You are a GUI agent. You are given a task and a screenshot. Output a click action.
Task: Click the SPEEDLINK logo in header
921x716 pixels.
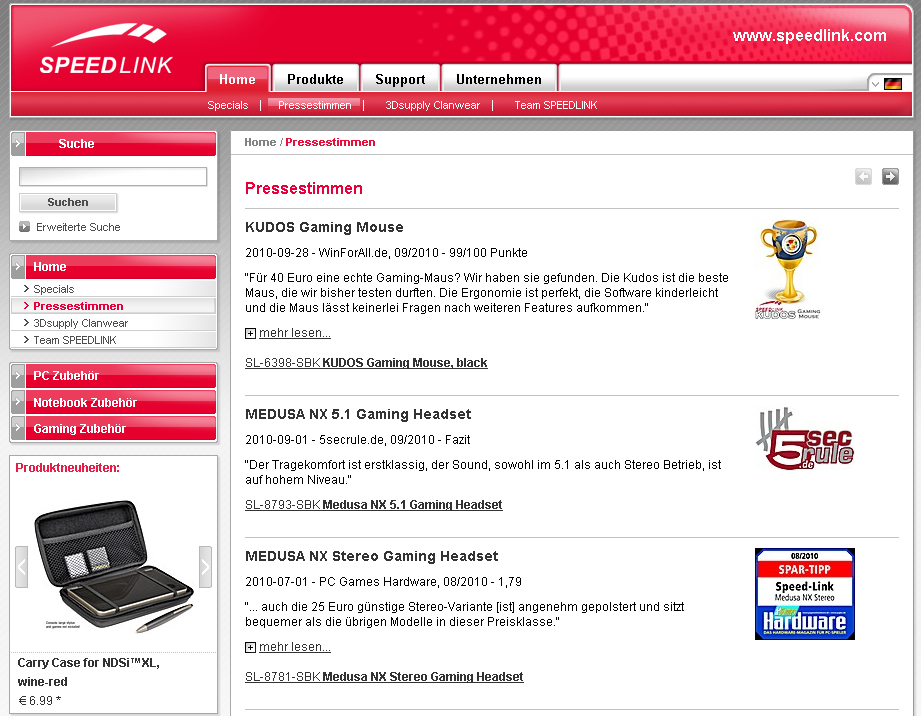click(x=106, y=49)
